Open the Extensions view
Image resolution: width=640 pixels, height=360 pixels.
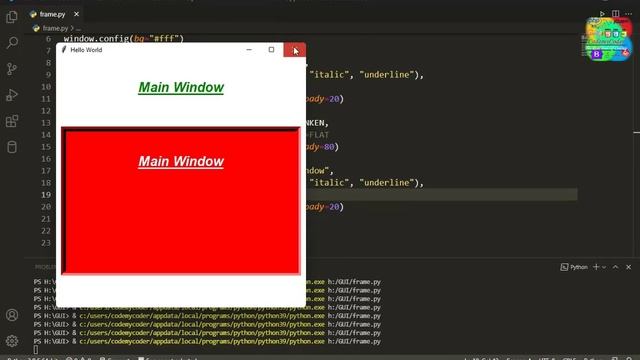tap(12, 121)
